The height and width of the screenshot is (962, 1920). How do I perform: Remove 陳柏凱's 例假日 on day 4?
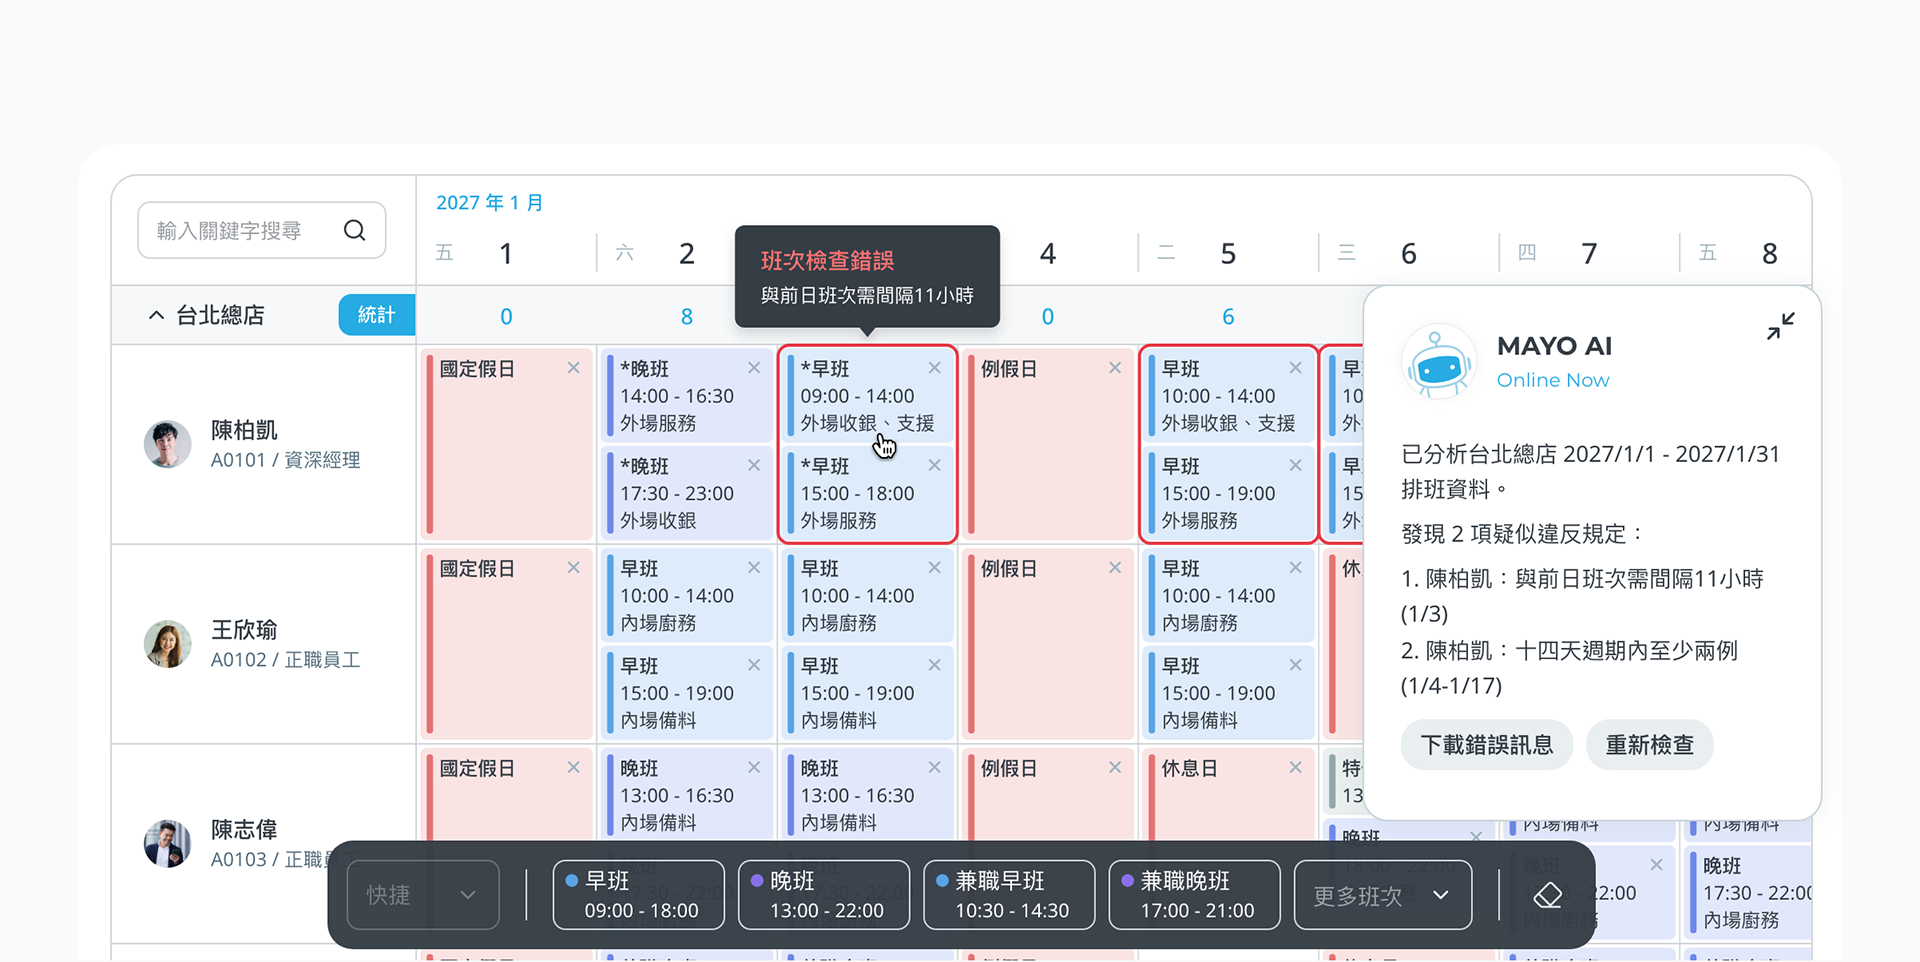(x=1115, y=368)
